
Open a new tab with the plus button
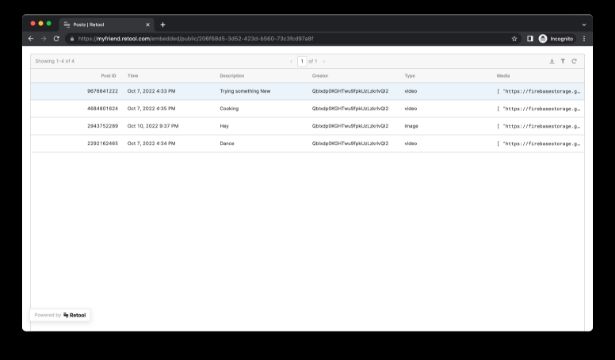point(163,25)
